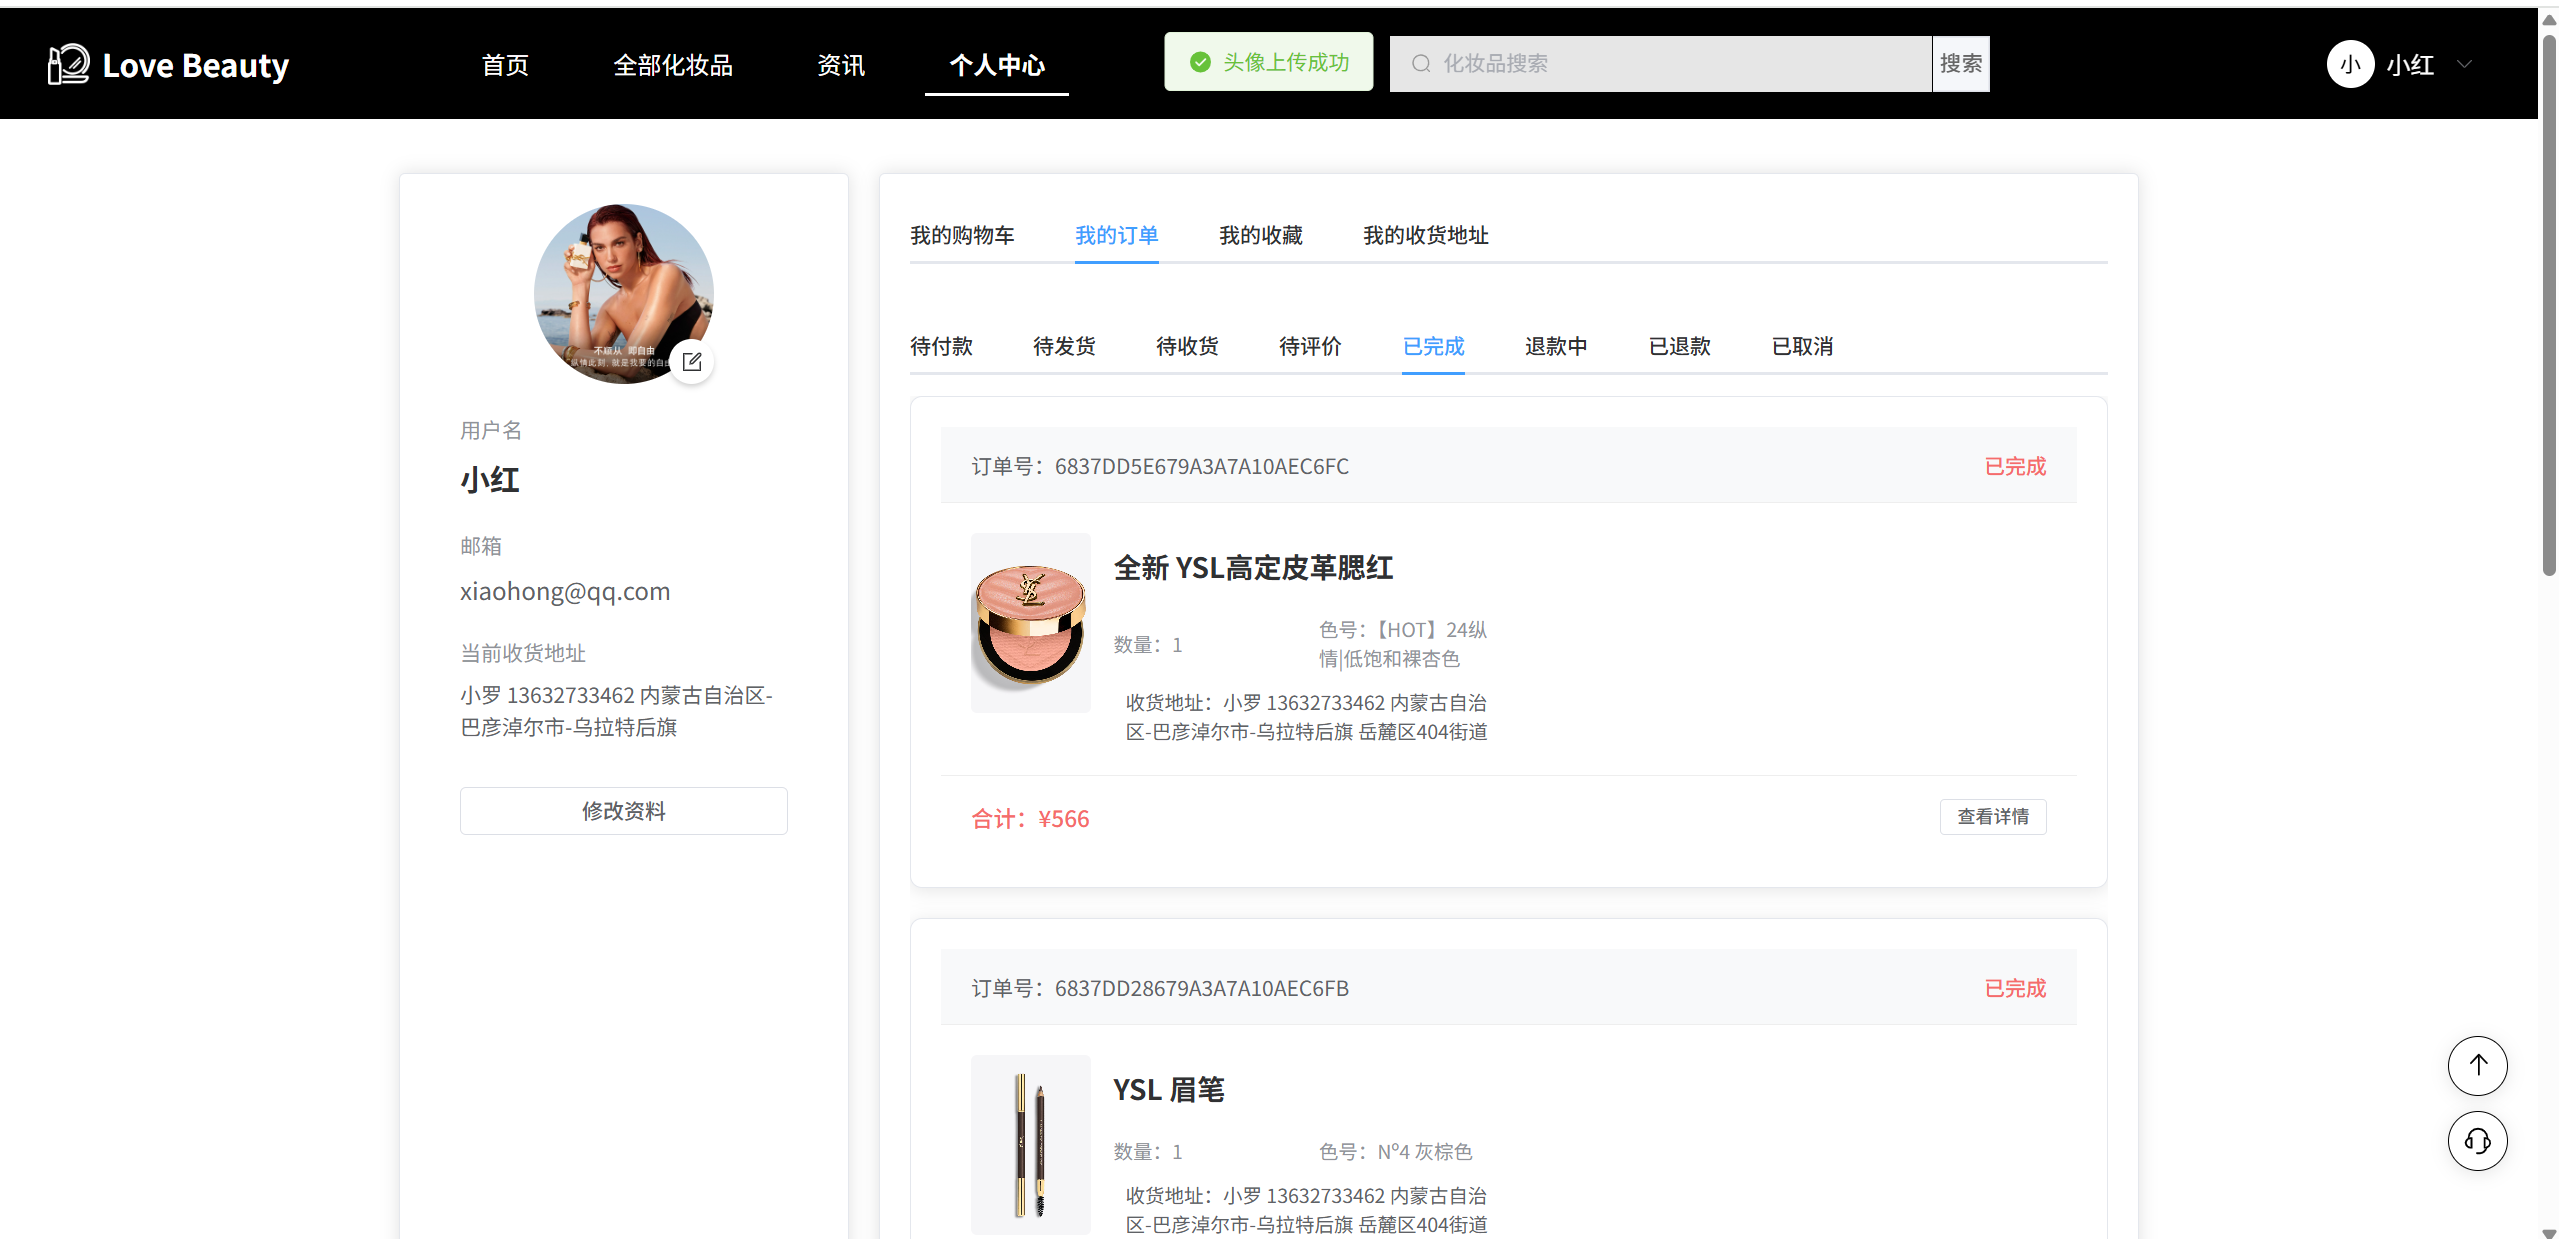Filter orders by 退款中
Screen dimensions: 2559x1239
(x=1556, y=347)
